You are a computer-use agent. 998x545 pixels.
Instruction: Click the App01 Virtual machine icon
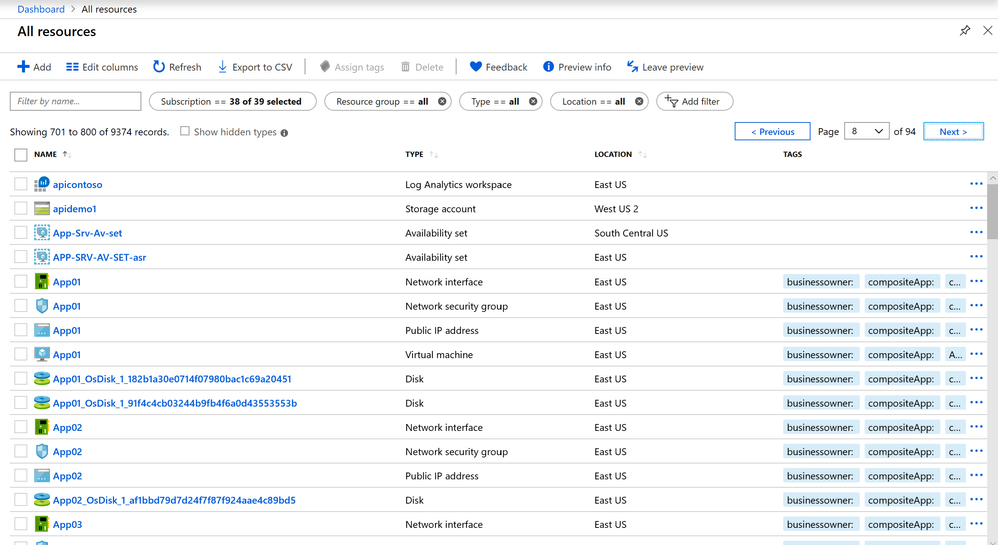[x=41, y=354]
